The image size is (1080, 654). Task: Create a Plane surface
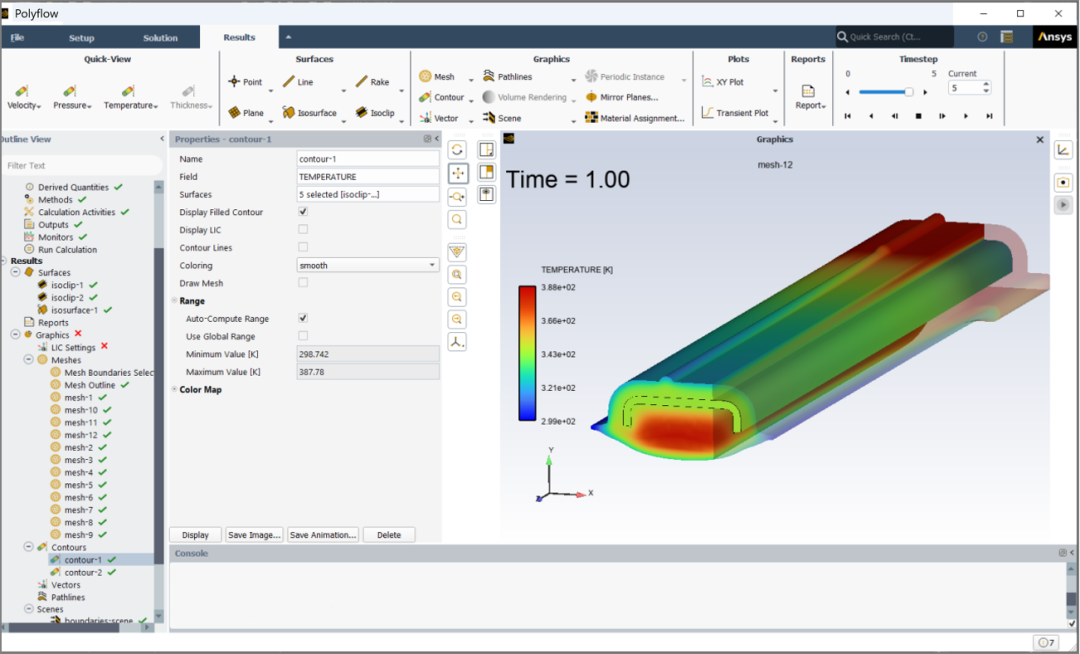point(234,113)
